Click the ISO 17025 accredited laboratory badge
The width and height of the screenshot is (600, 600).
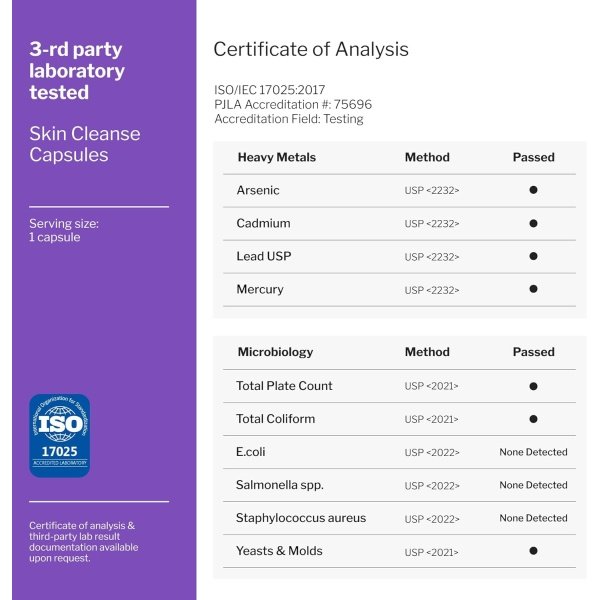click(59, 435)
